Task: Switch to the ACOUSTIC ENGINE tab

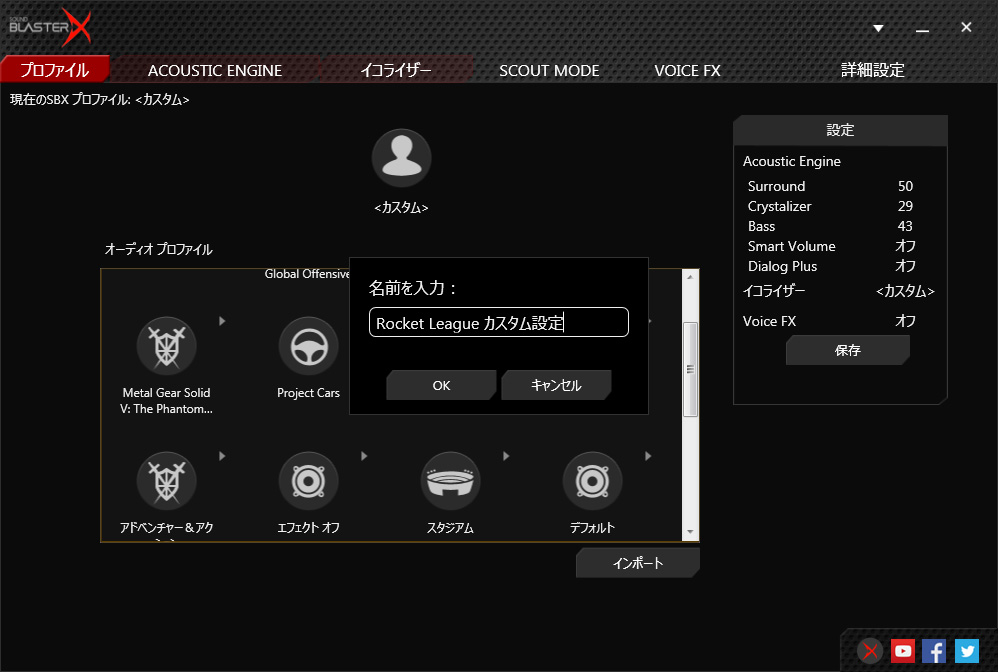Action: (215, 70)
